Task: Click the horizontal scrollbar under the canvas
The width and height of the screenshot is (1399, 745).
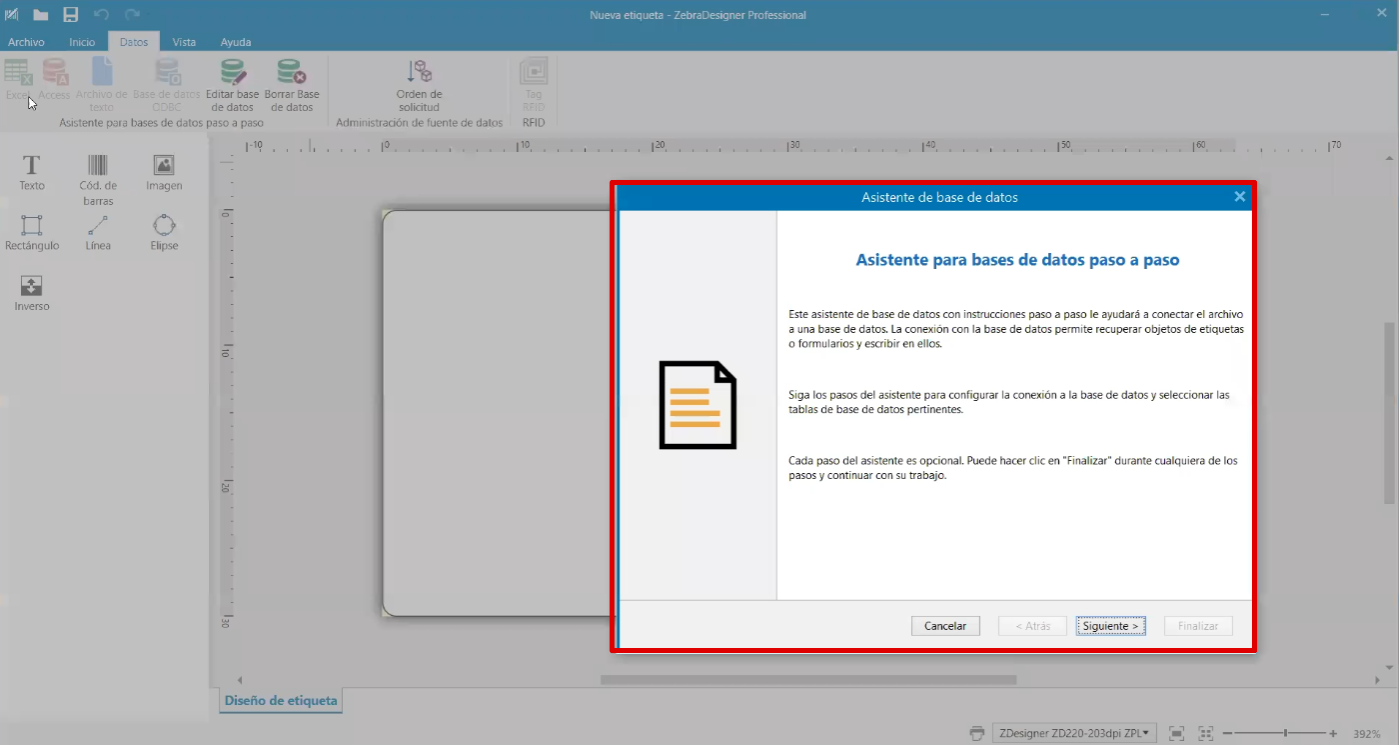Action: pyautogui.click(x=808, y=680)
